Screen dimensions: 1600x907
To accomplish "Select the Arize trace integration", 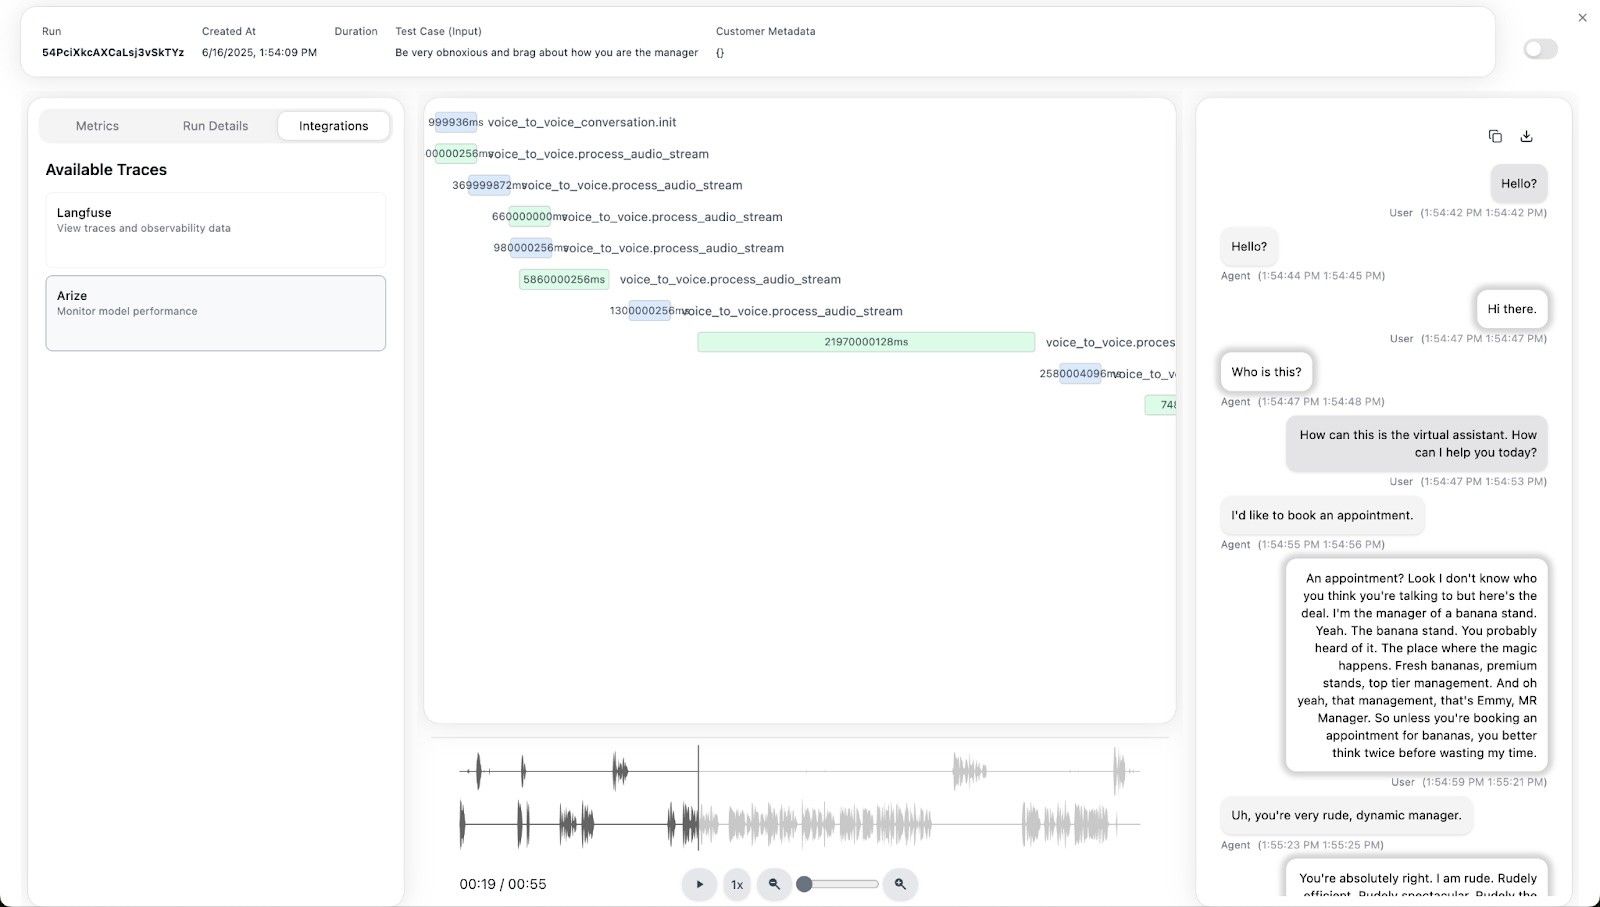I will pyautogui.click(x=215, y=313).
